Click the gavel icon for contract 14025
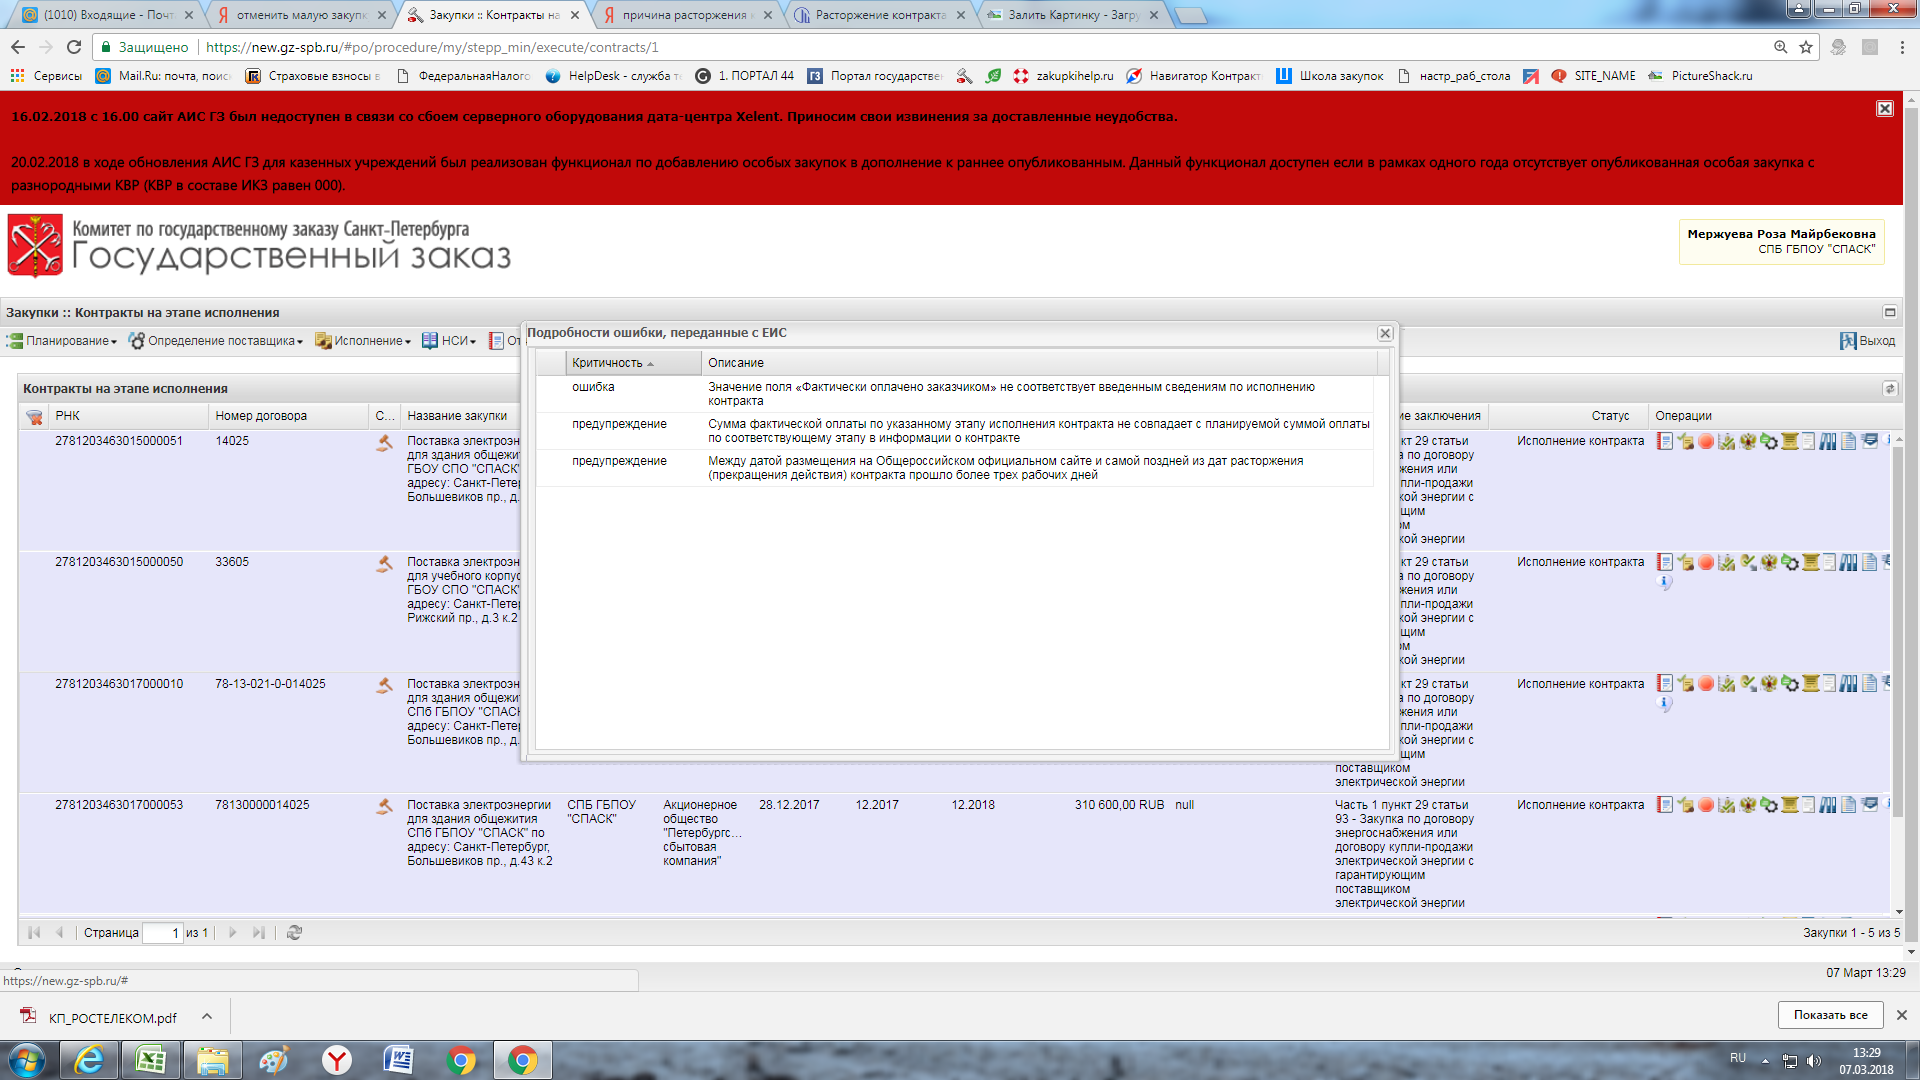Screen dimensions: 1920x1080 384,442
